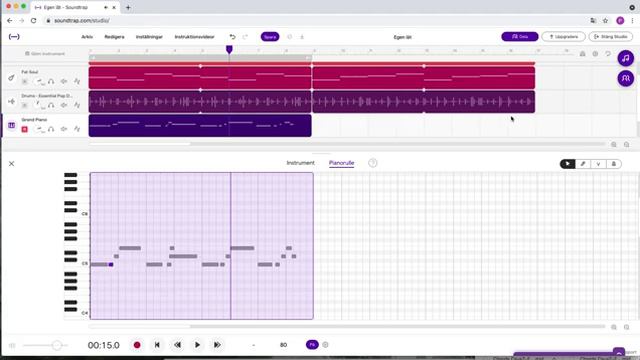Open the Inställningar menu

[149, 37]
